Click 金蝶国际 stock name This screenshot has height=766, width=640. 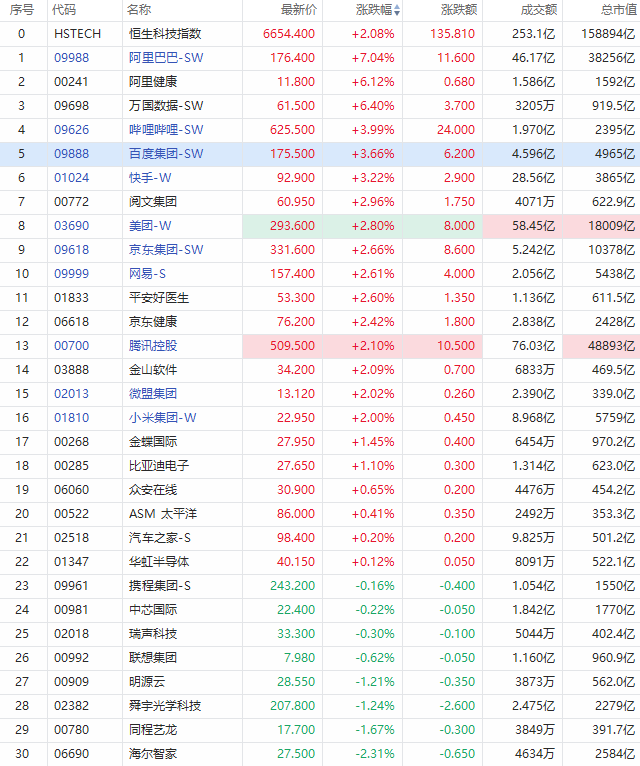coord(153,442)
